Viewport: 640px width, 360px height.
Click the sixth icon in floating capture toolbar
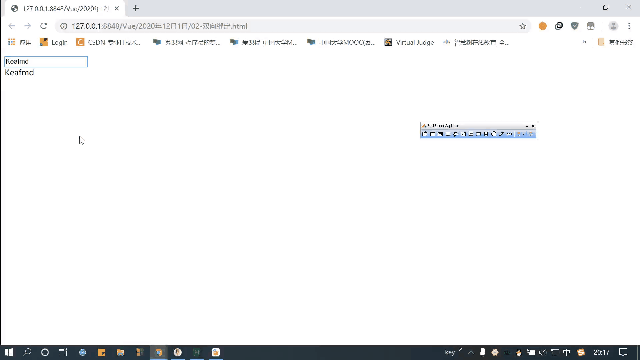coord(463,134)
